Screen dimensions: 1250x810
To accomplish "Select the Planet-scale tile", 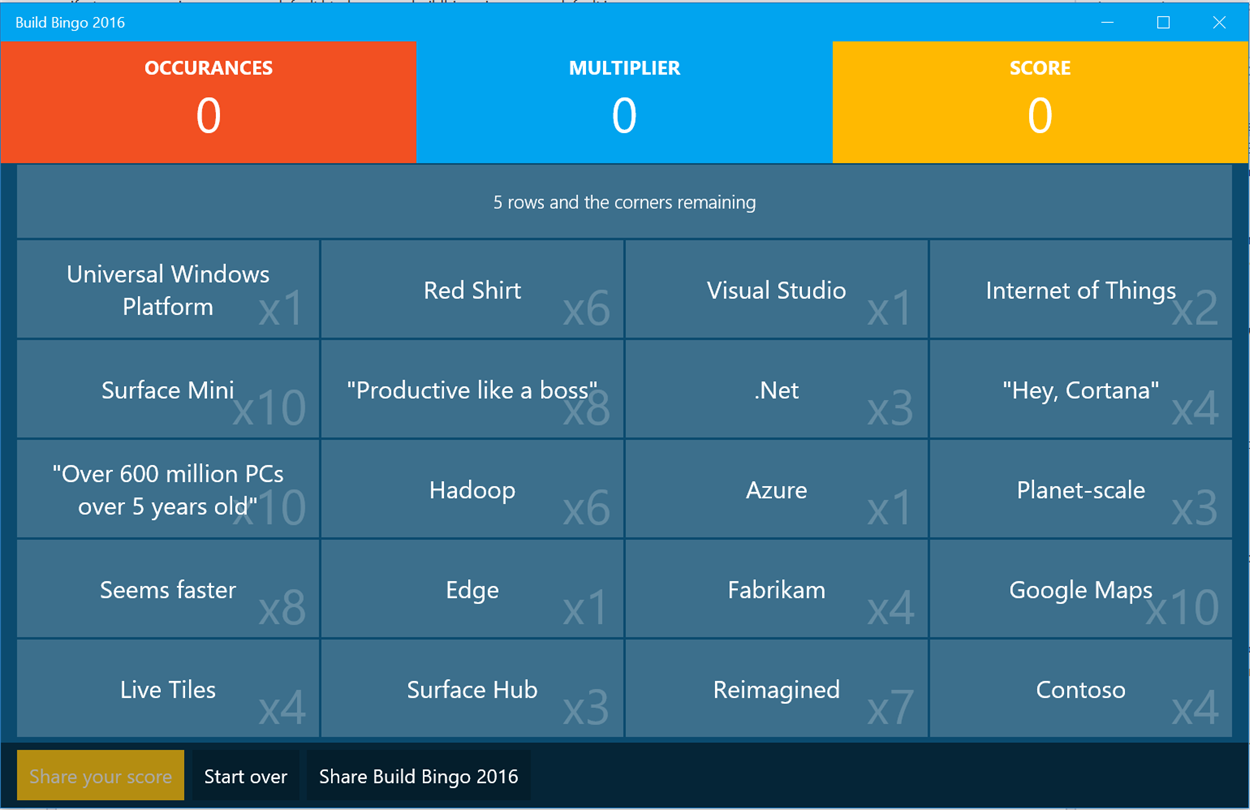I will coord(1080,490).
